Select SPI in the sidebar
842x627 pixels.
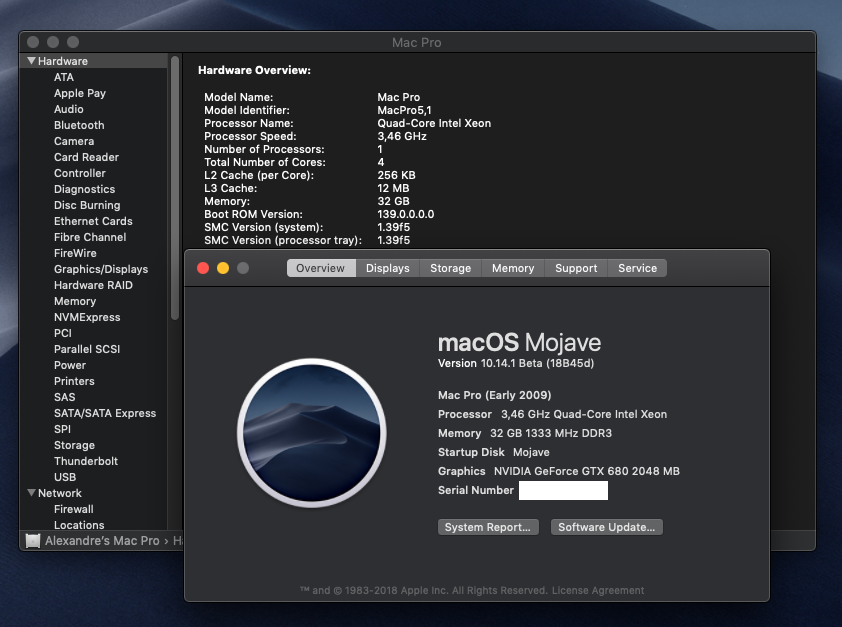pyautogui.click(x=62, y=429)
